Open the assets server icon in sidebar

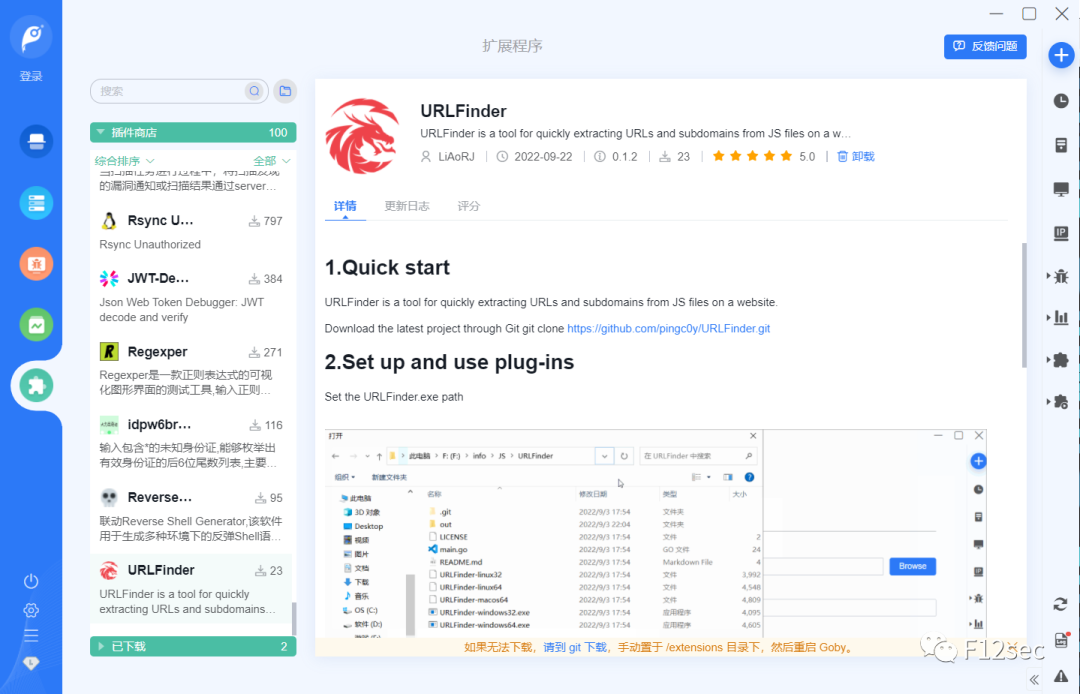pyautogui.click(x=36, y=203)
